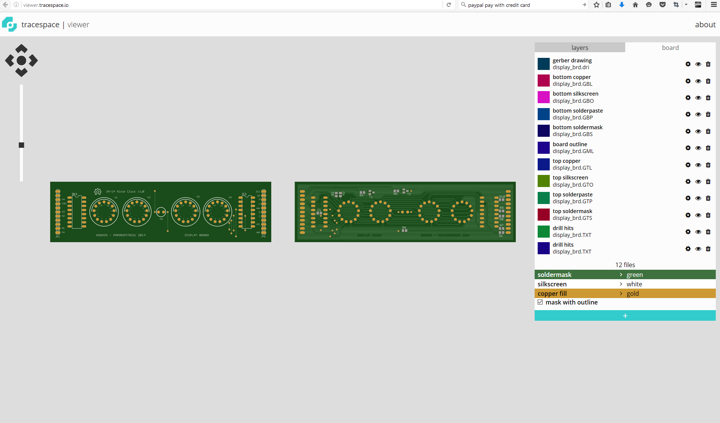Click the browser URL address bar
This screenshot has width=720, height=423.
(x=232, y=5)
